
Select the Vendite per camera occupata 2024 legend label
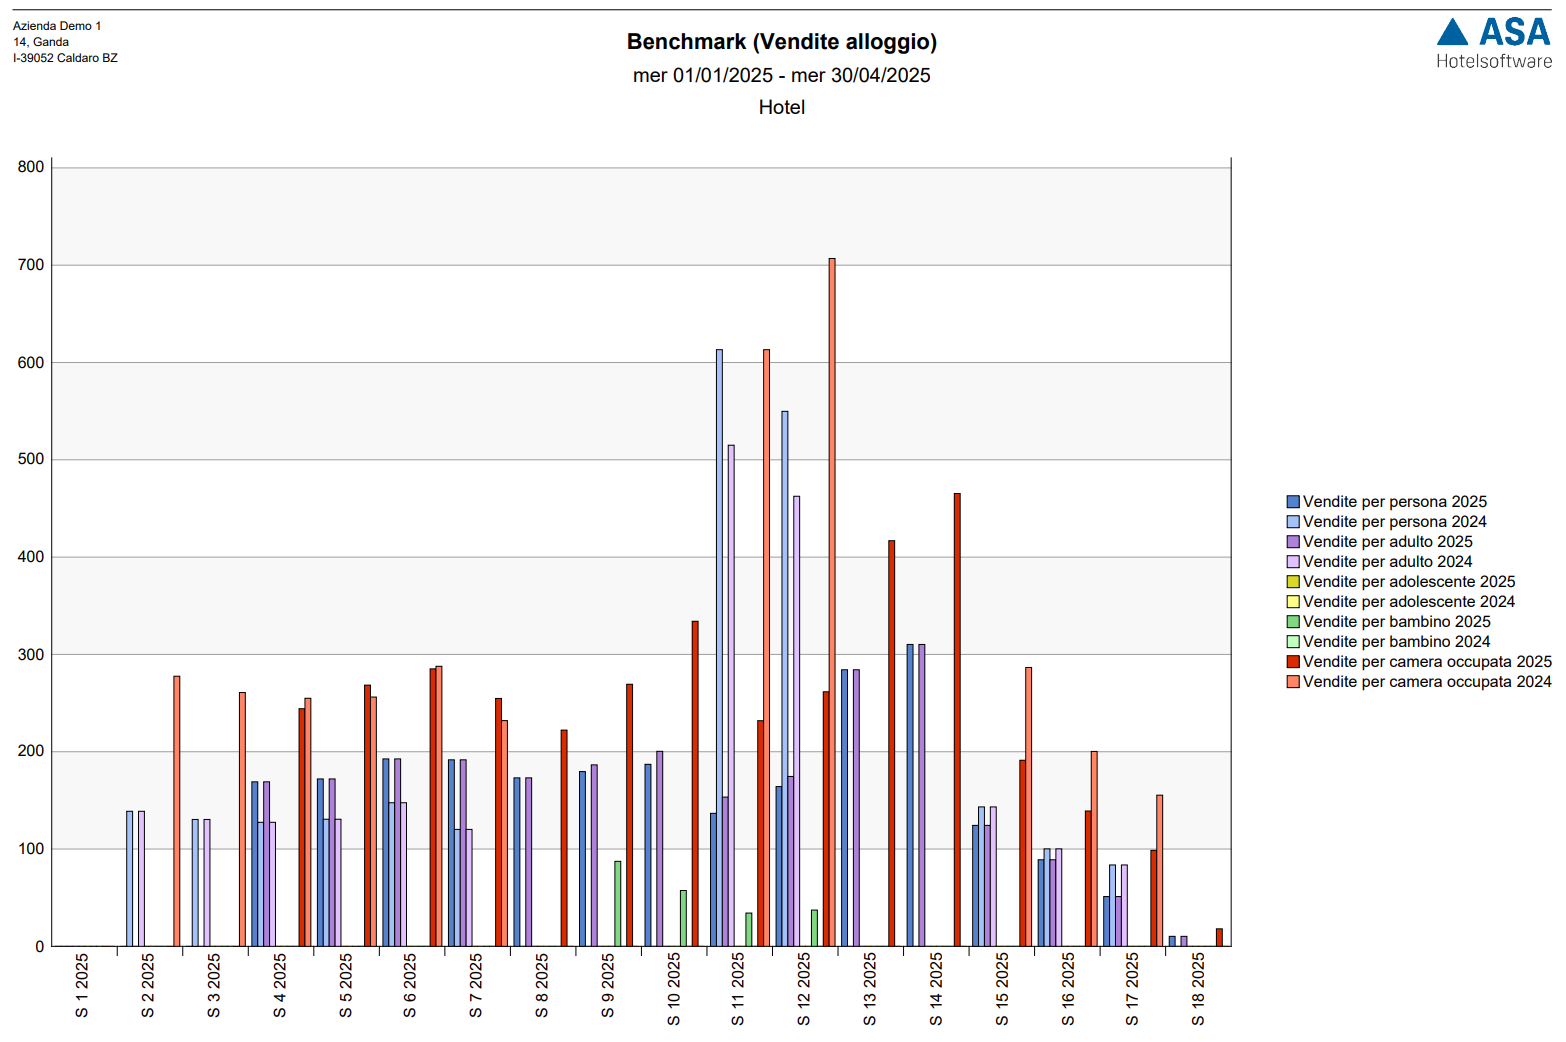pos(1426,682)
